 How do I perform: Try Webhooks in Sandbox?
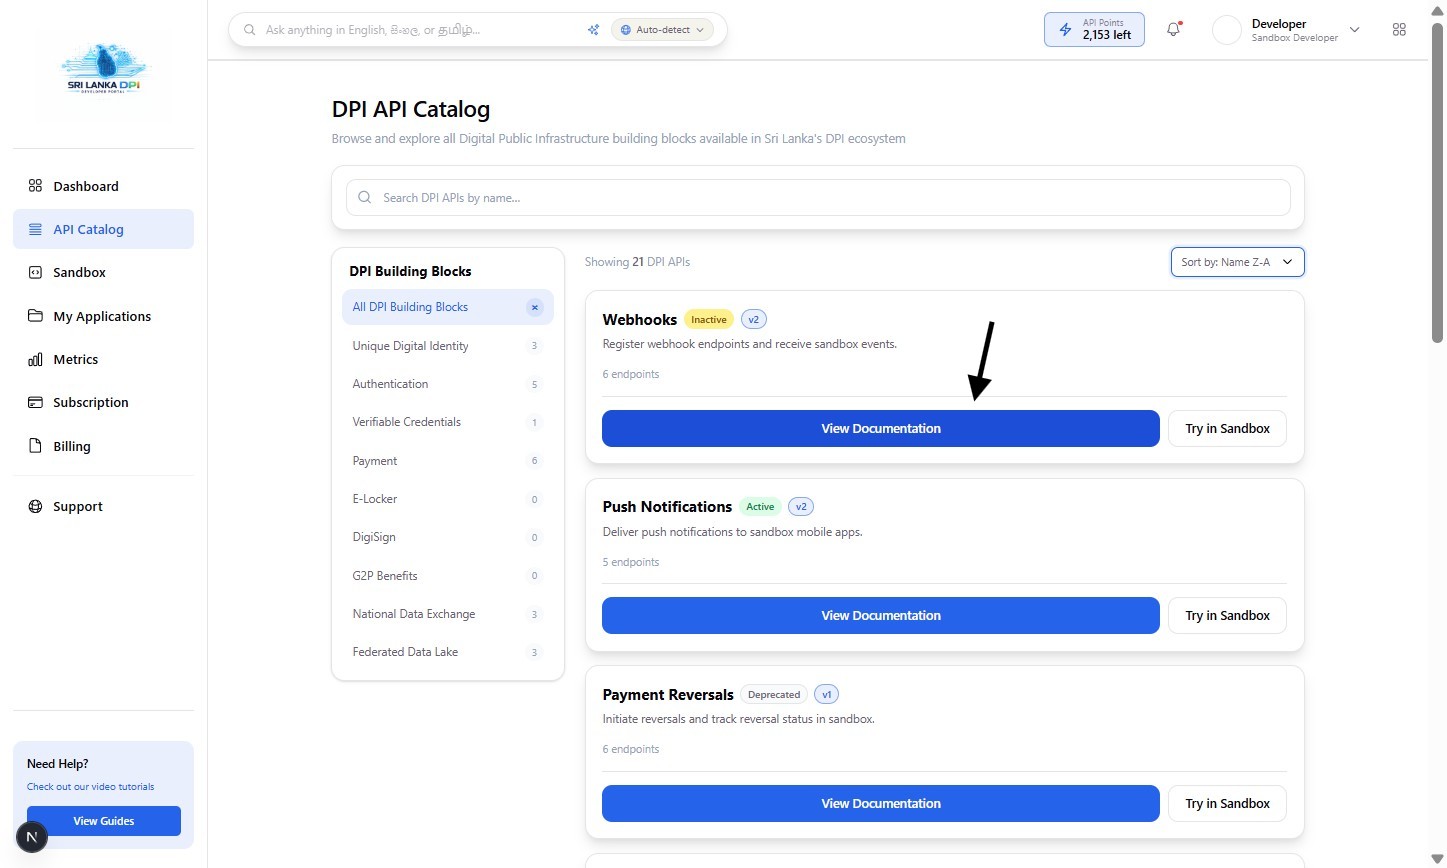[x=1227, y=428]
